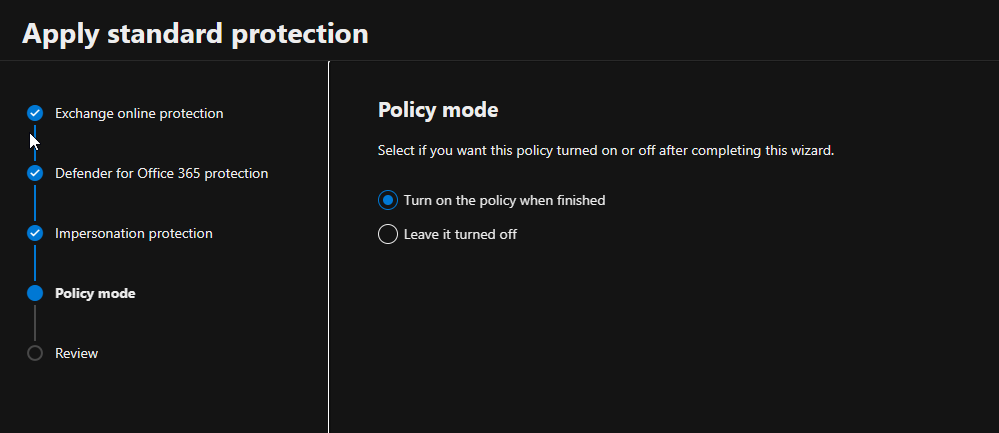Click the 'Leave it turned off' label text

point(460,235)
